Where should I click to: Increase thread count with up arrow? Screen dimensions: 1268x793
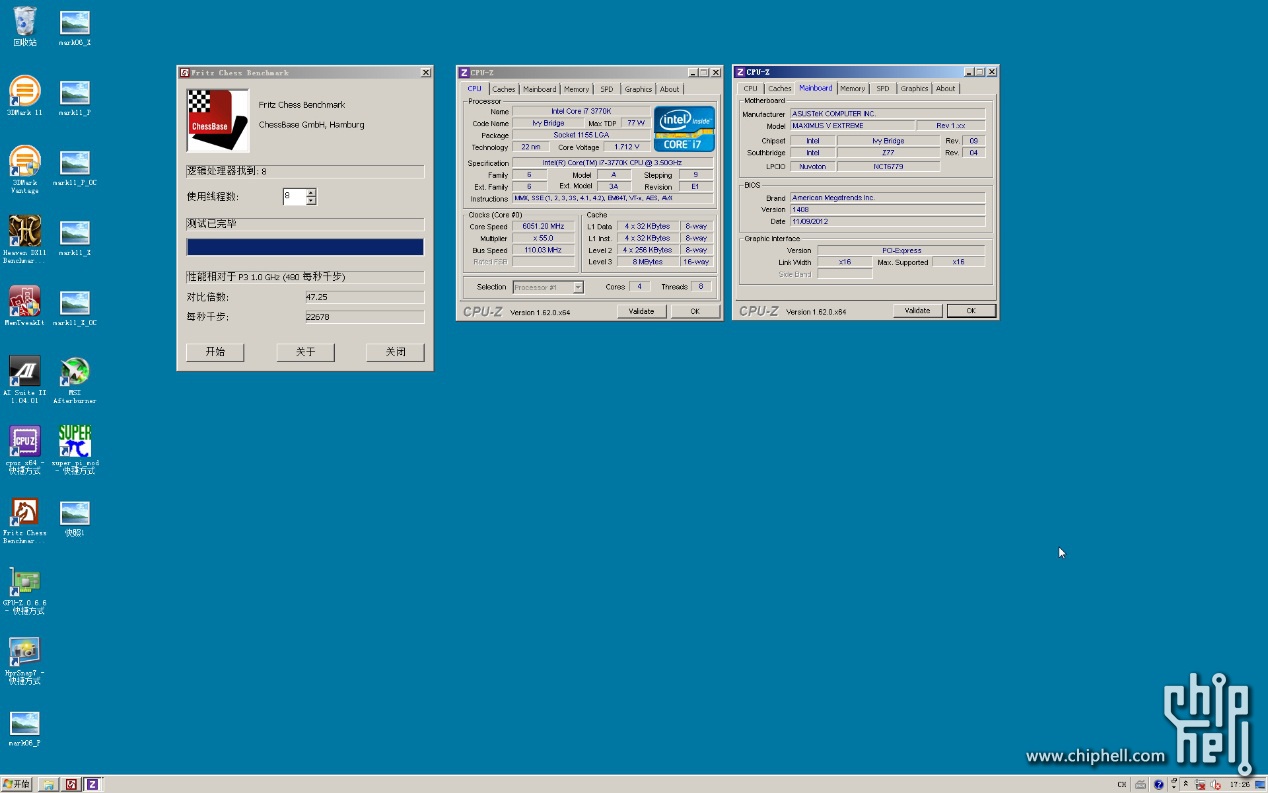(x=311, y=192)
